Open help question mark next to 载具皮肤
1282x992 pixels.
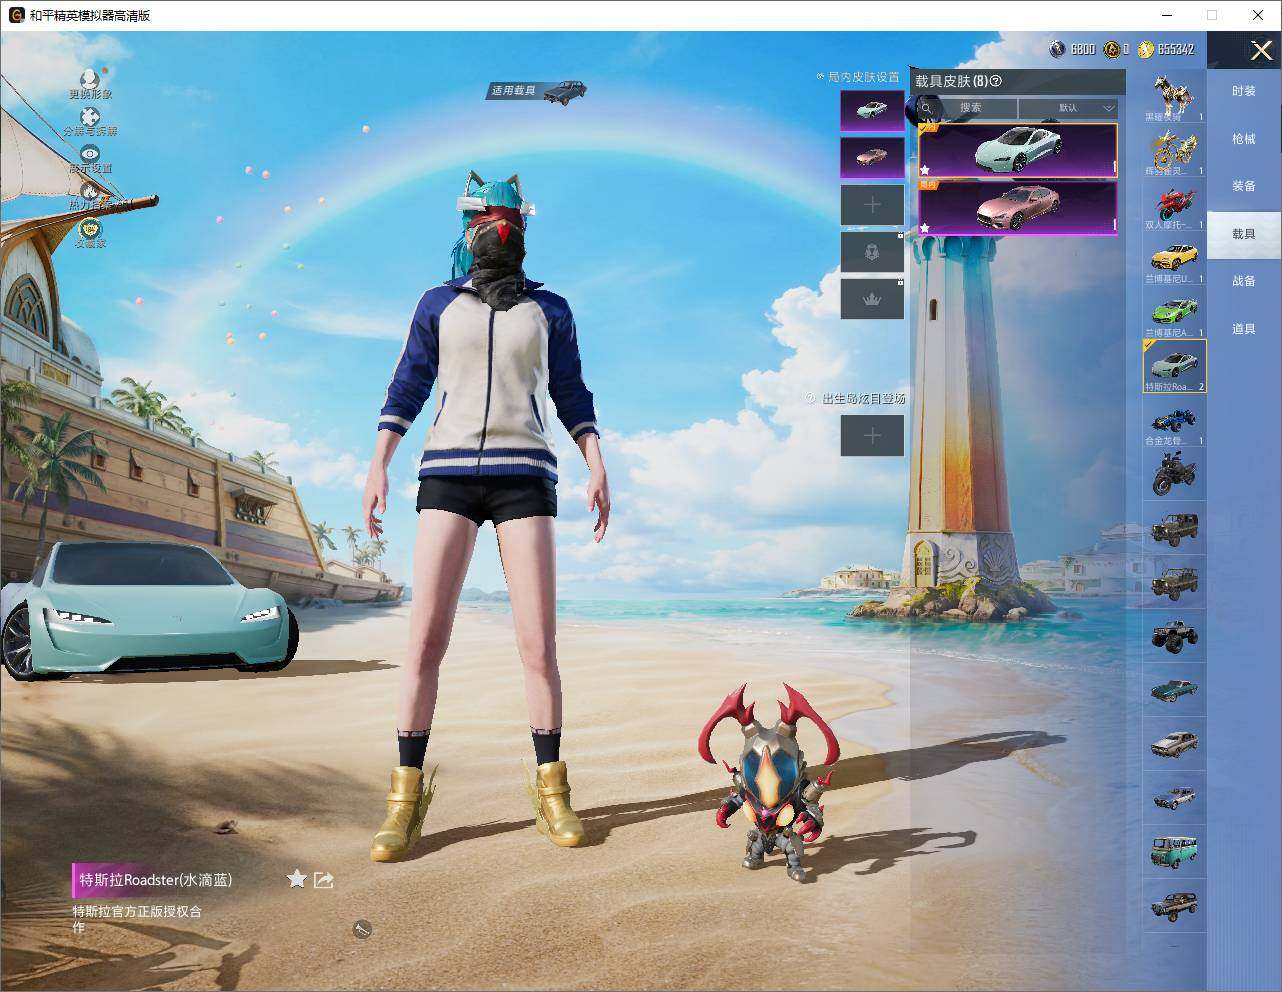[996, 81]
